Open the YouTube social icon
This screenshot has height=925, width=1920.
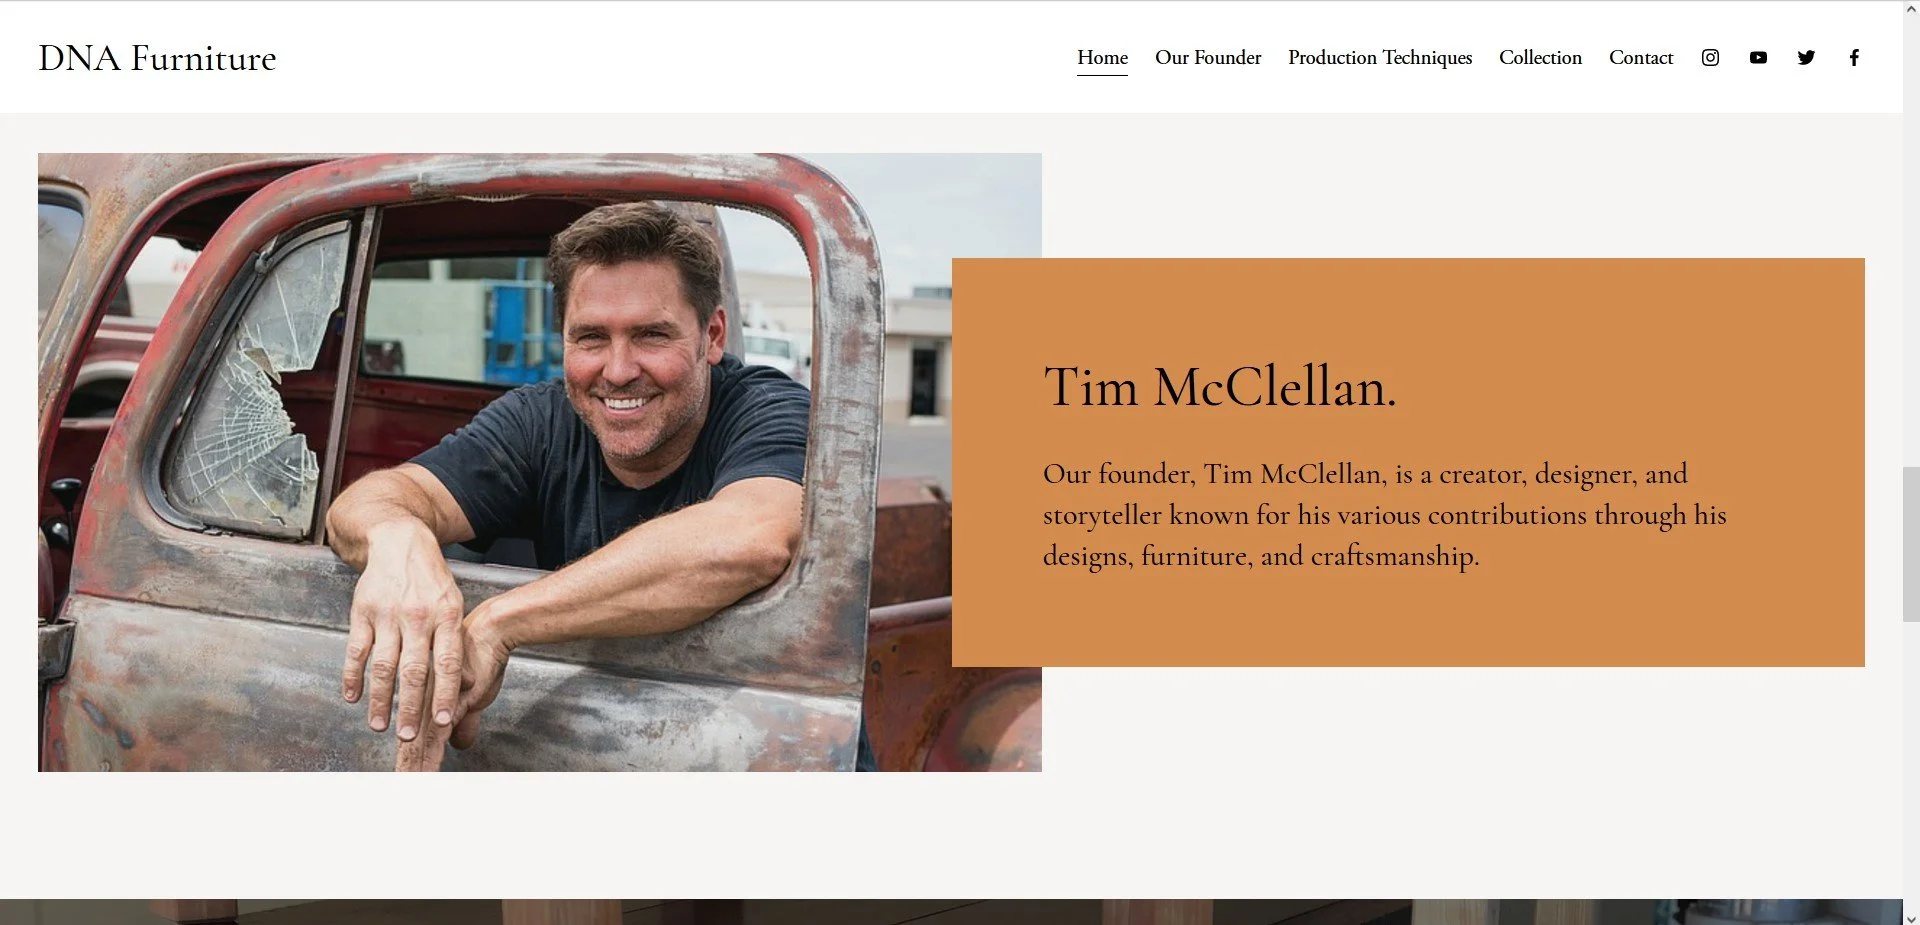point(1758,58)
